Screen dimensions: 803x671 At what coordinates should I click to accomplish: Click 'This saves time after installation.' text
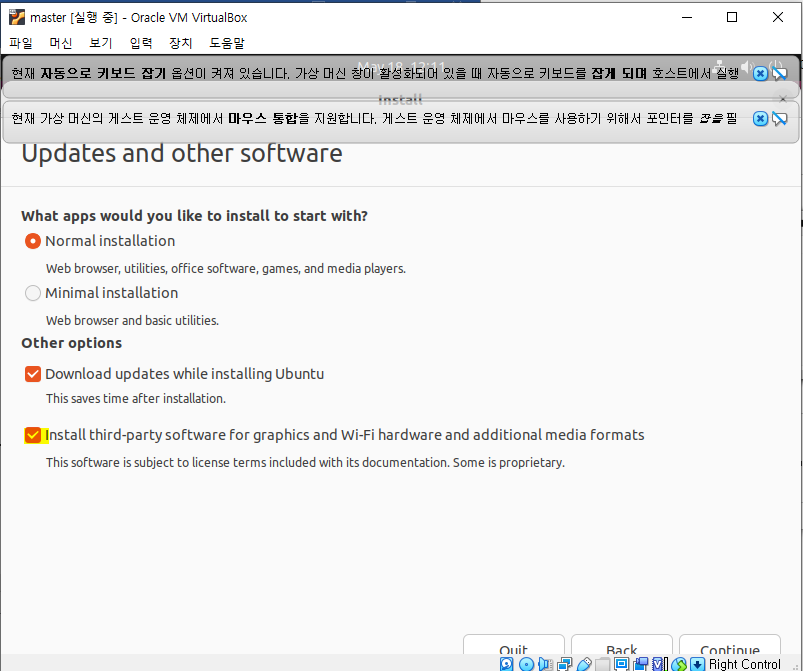point(136,399)
